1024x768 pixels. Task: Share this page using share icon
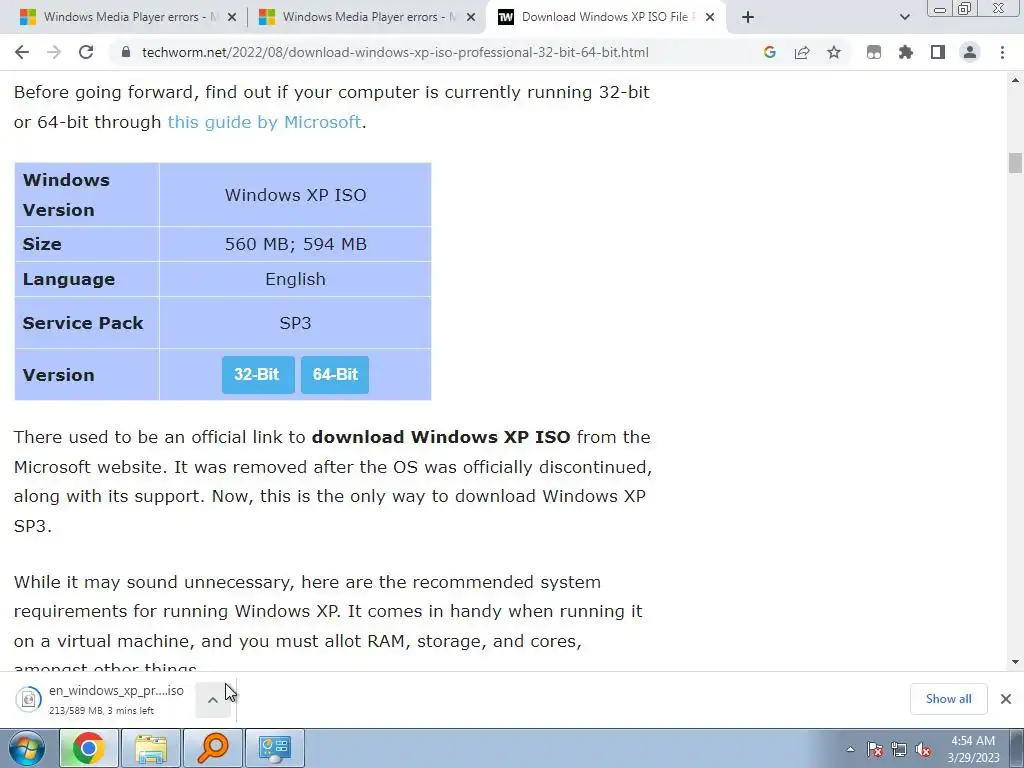pyautogui.click(x=802, y=52)
